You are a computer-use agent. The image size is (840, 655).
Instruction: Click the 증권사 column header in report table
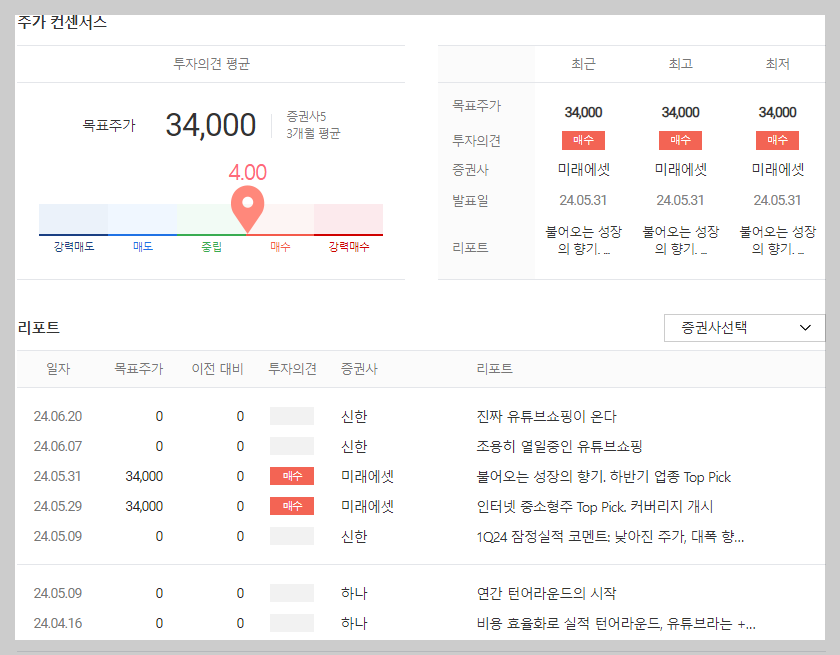pyautogui.click(x=359, y=368)
